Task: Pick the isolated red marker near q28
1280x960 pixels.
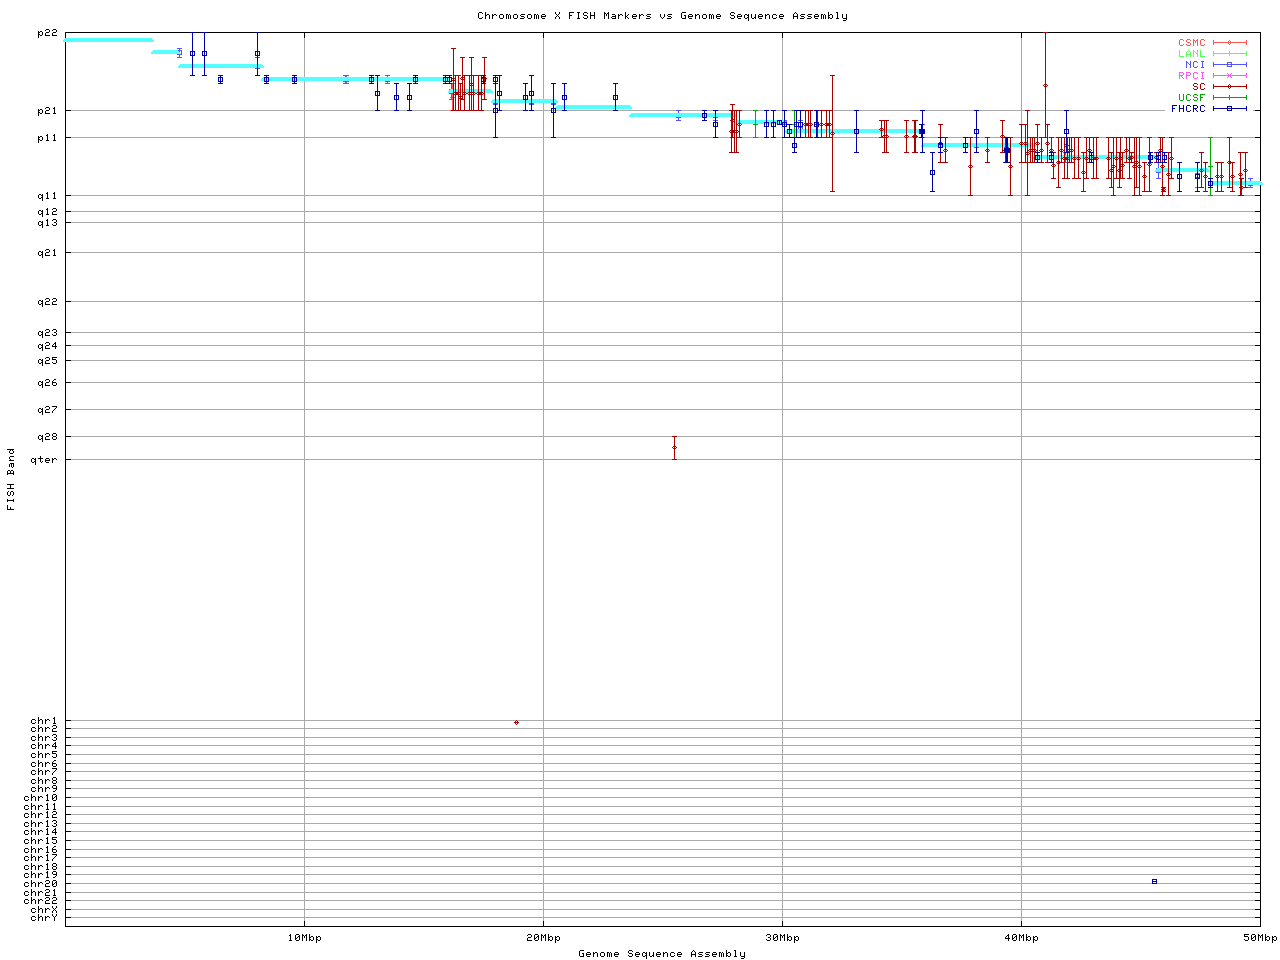Action: [x=674, y=447]
